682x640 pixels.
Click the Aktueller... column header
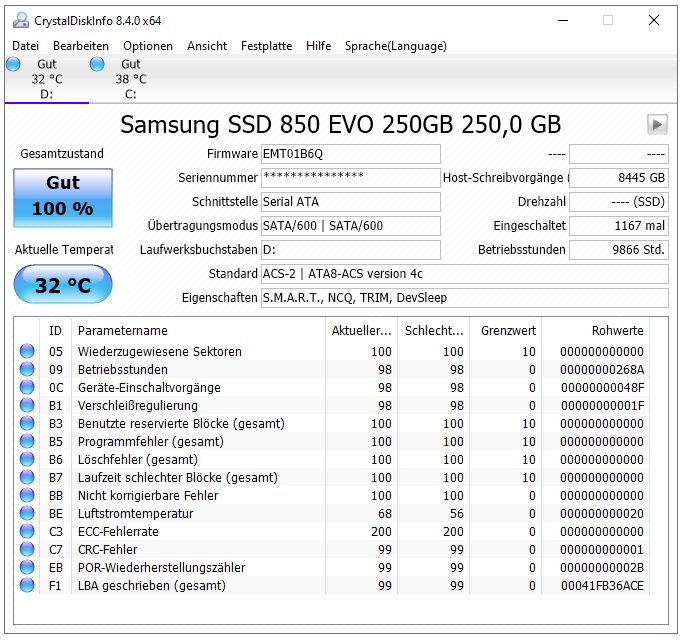[361, 331]
